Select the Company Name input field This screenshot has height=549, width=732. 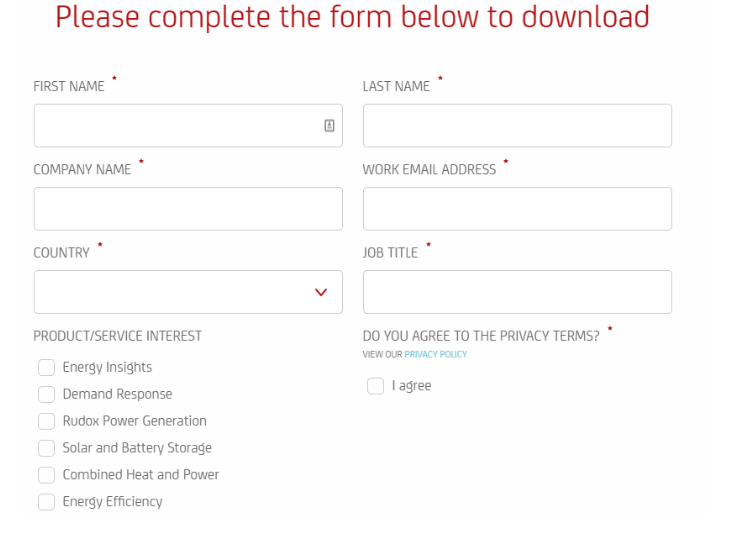click(188, 209)
